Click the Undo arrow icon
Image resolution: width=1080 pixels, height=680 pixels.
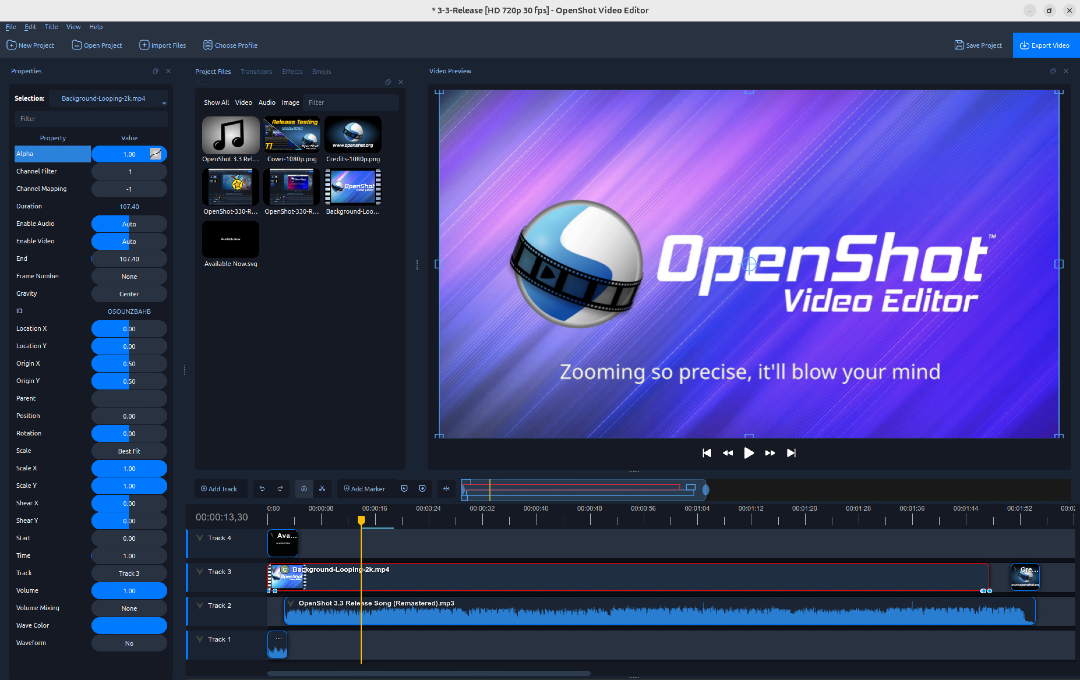click(263, 488)
